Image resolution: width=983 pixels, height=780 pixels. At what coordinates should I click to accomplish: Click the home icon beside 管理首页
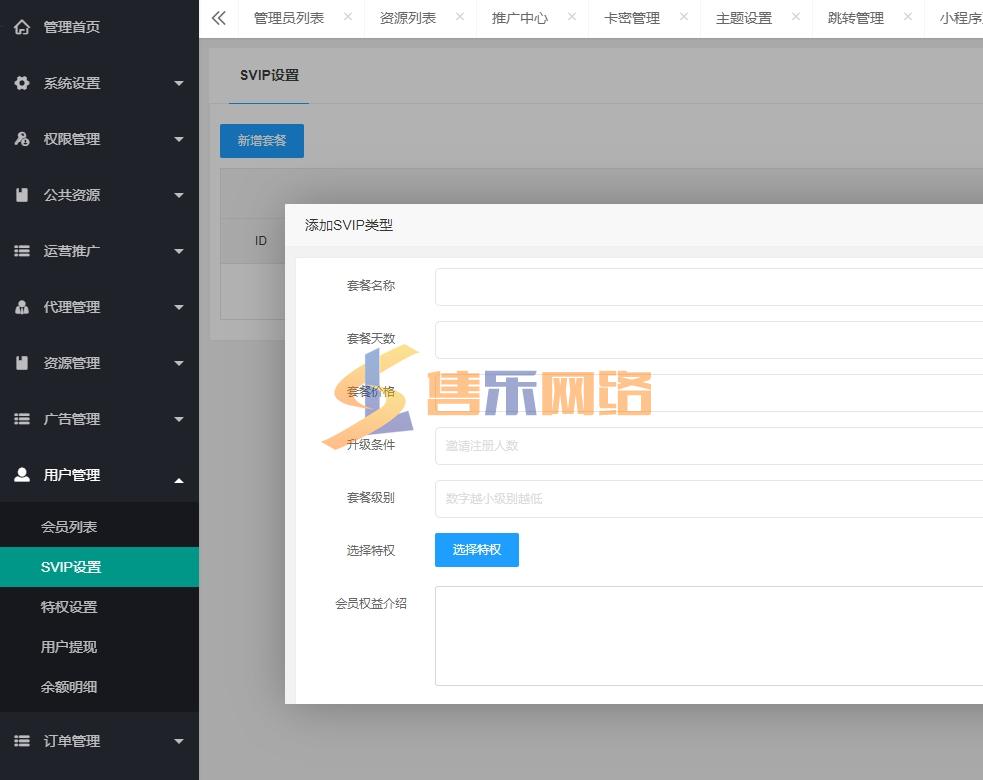[x=22, y=27]
